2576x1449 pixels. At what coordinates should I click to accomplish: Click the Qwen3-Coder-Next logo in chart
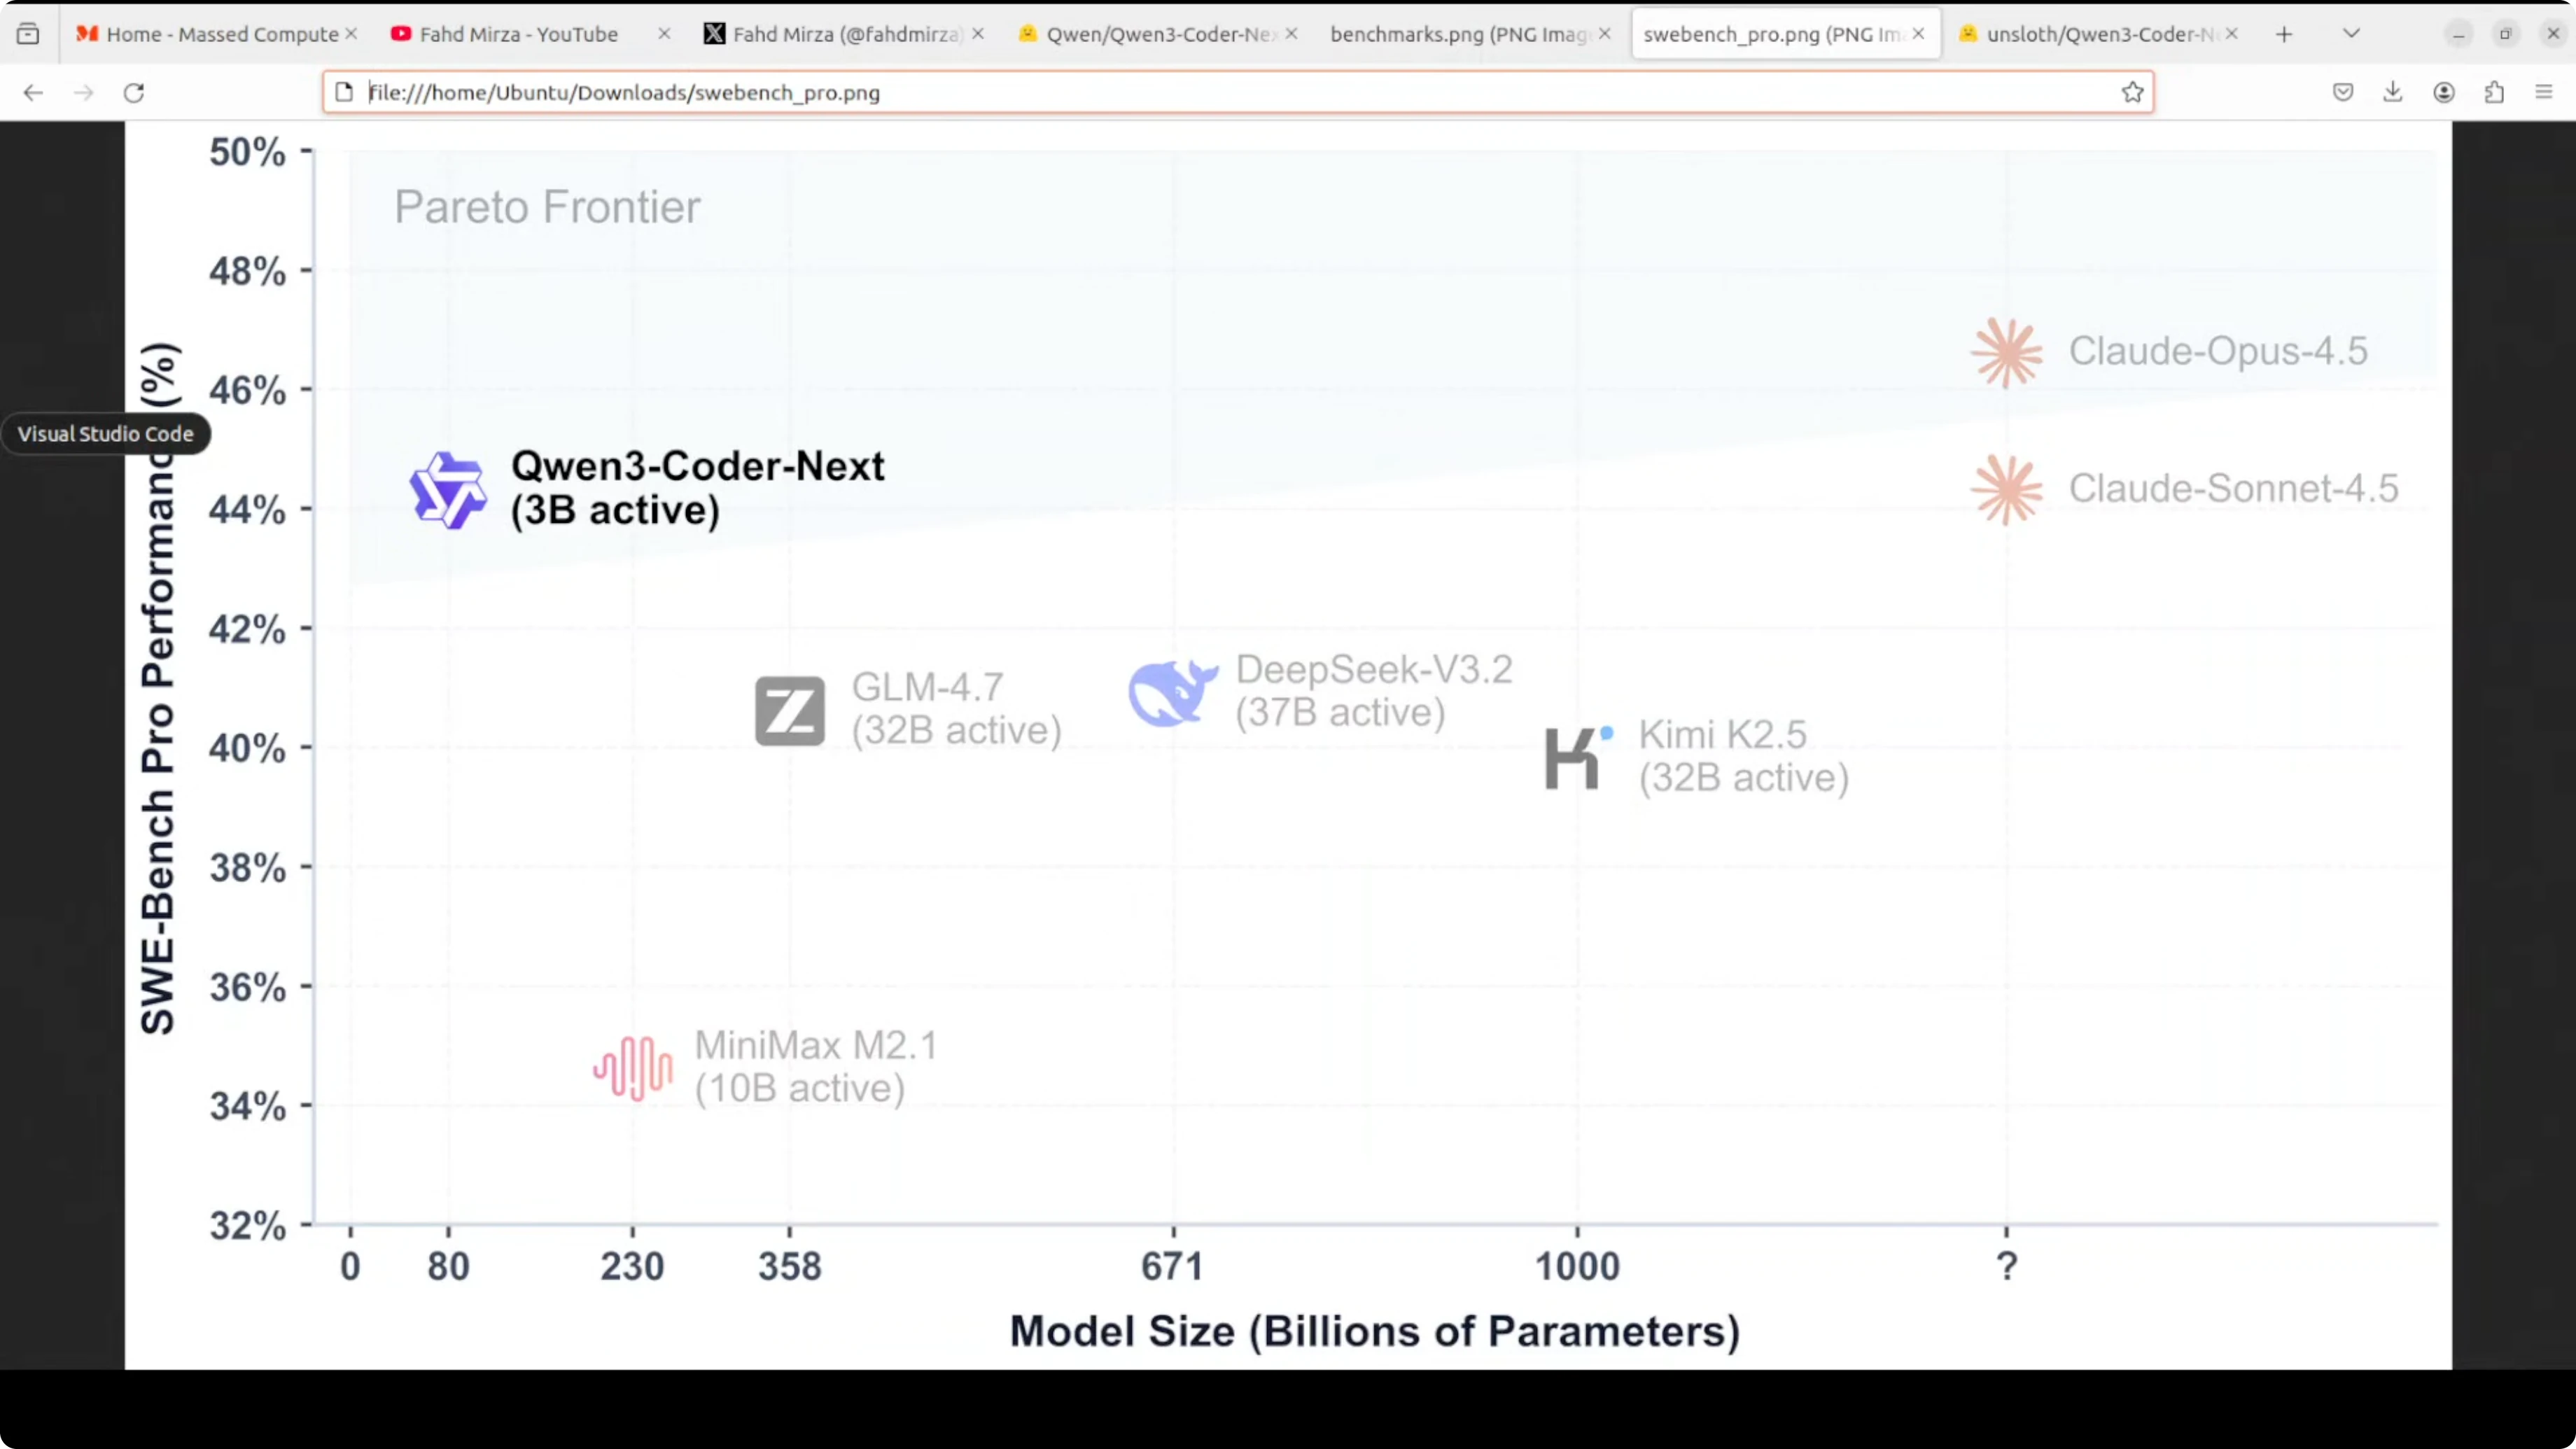pyautogui.click(x=447, y=490)
